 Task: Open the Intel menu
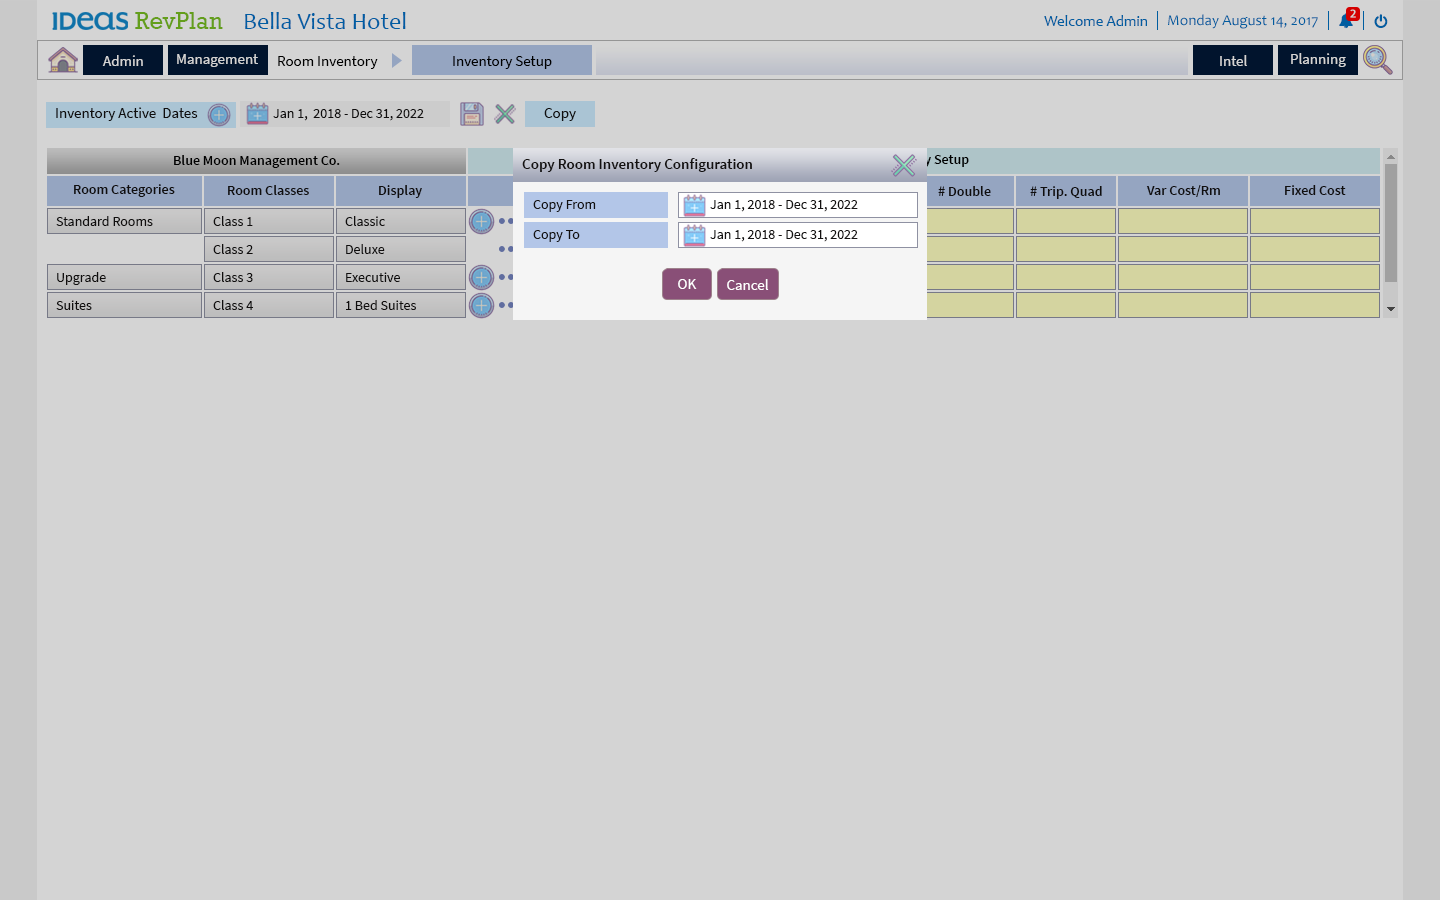pyautogui.click(x=1232, y=61)
